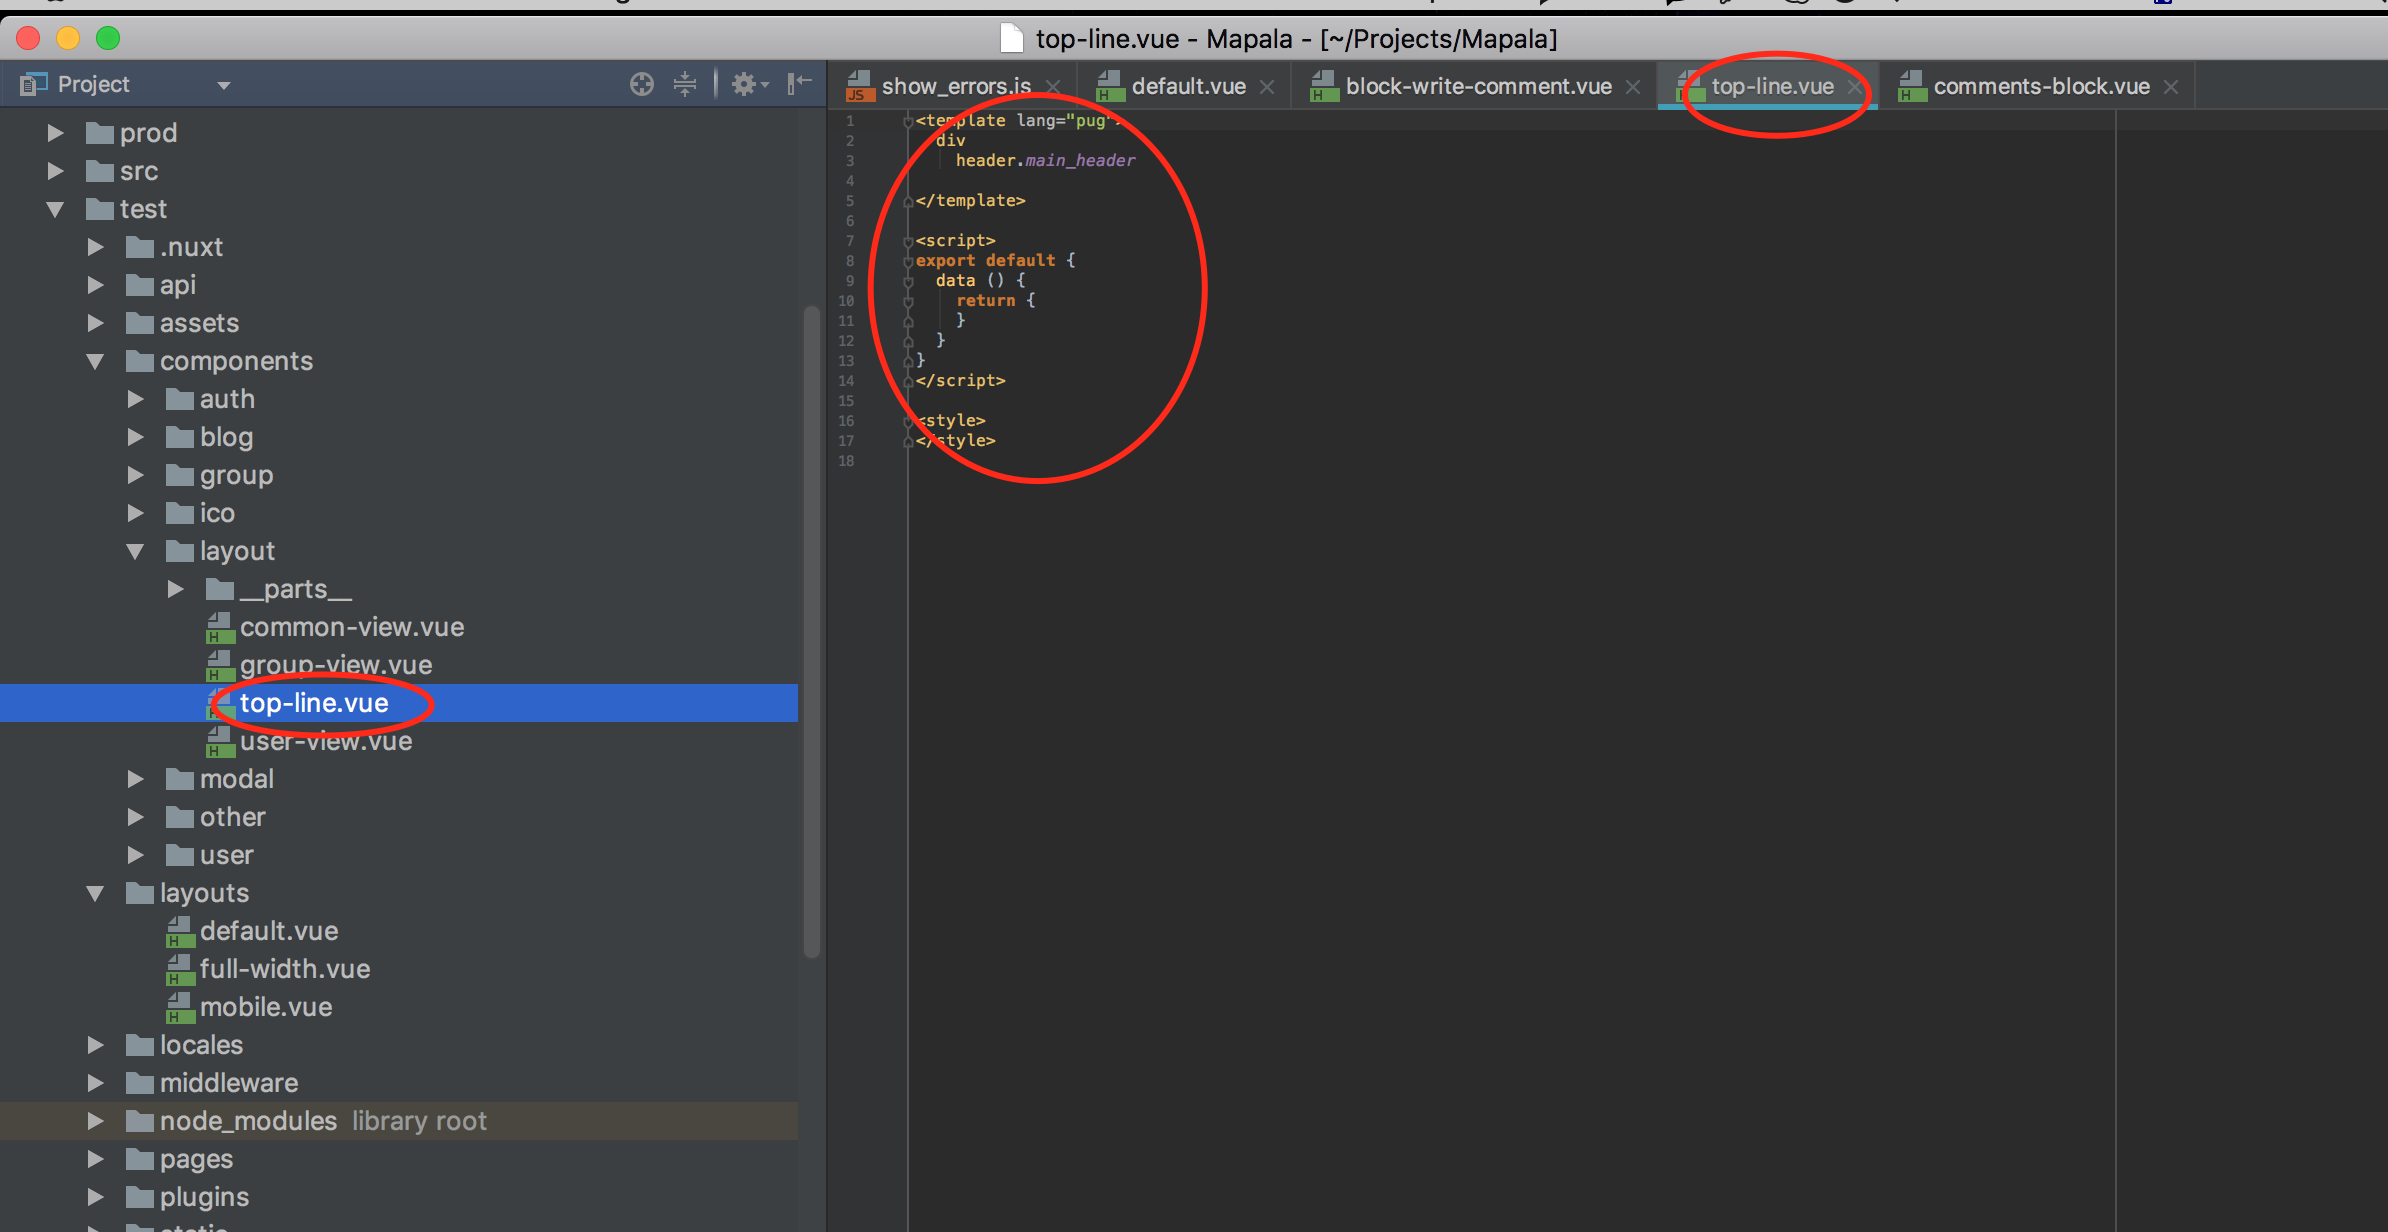Fold the return block on line 10
2388x1232 pixels.
point(908,301)
